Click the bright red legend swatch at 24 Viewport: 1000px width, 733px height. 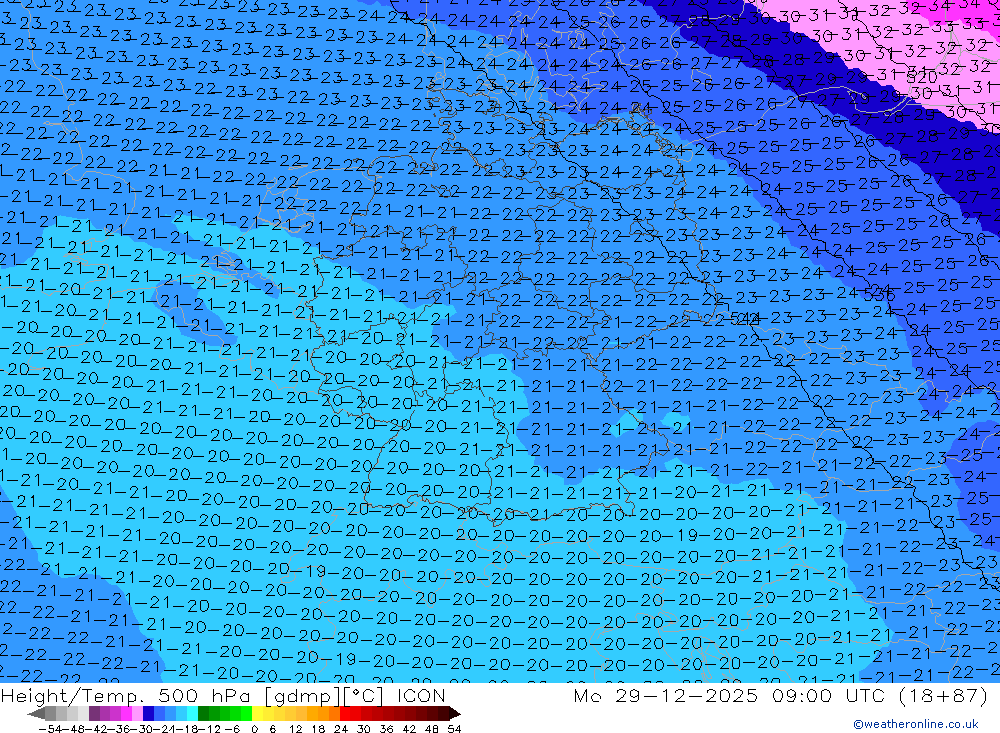[x=345, y=713]
